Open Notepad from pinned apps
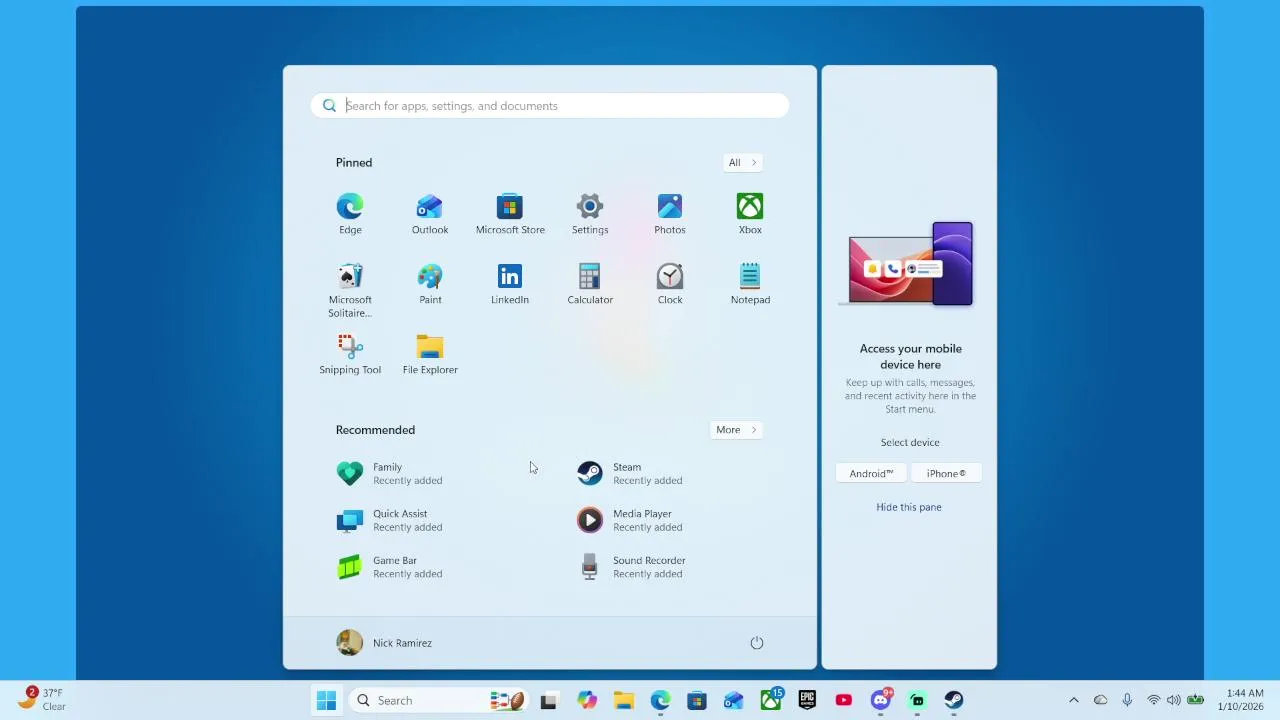 (x=750, y=284)
